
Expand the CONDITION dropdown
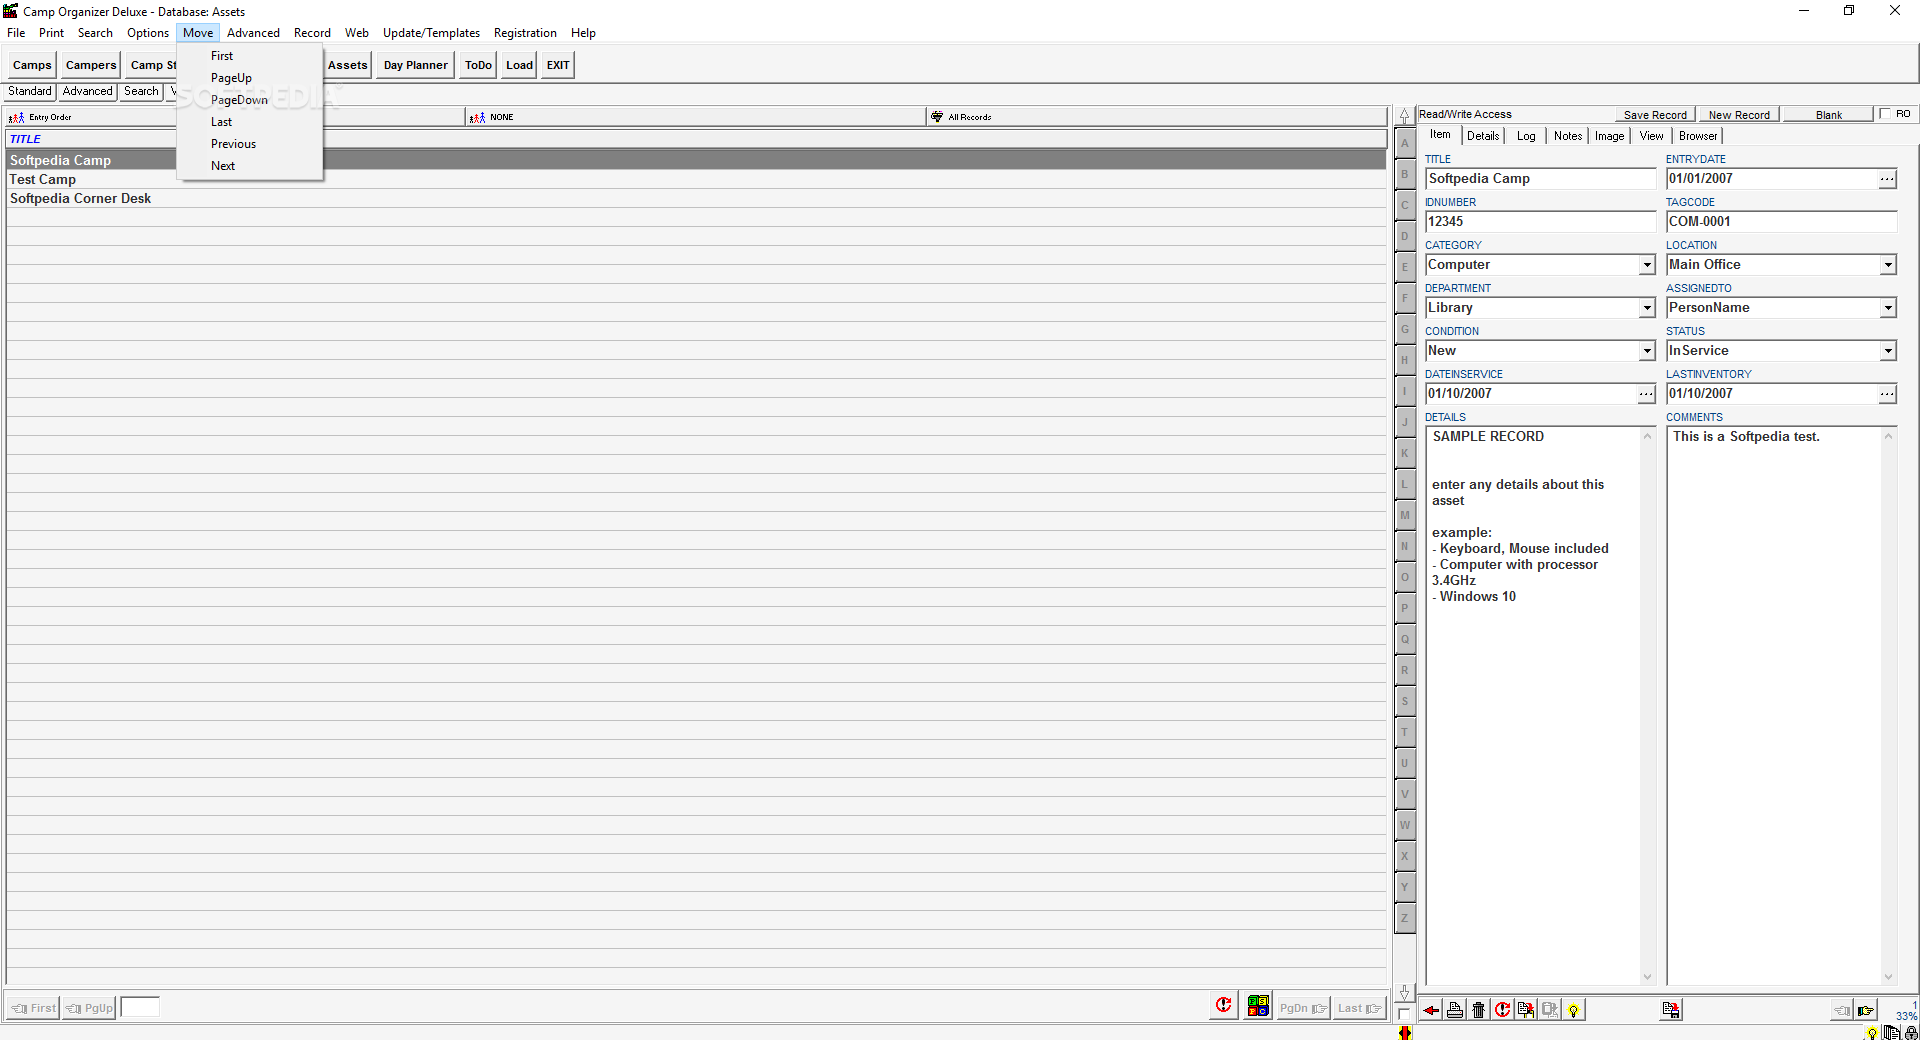(1647, 351)
